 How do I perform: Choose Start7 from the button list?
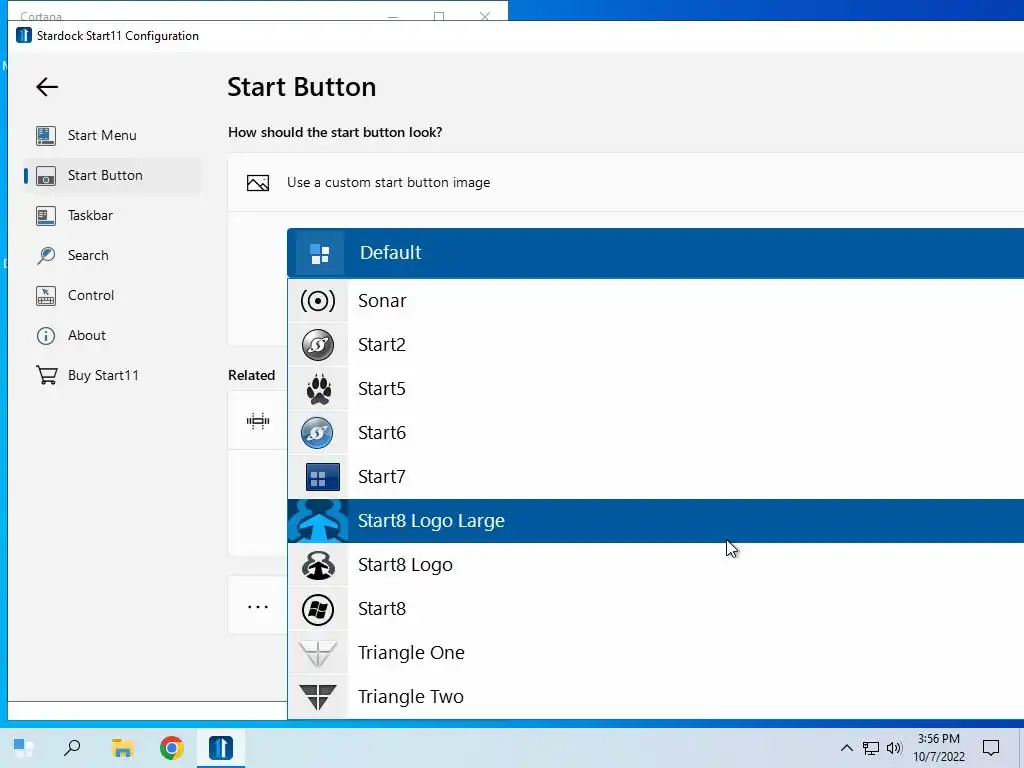pyautogui.click(x=656, y=477)
